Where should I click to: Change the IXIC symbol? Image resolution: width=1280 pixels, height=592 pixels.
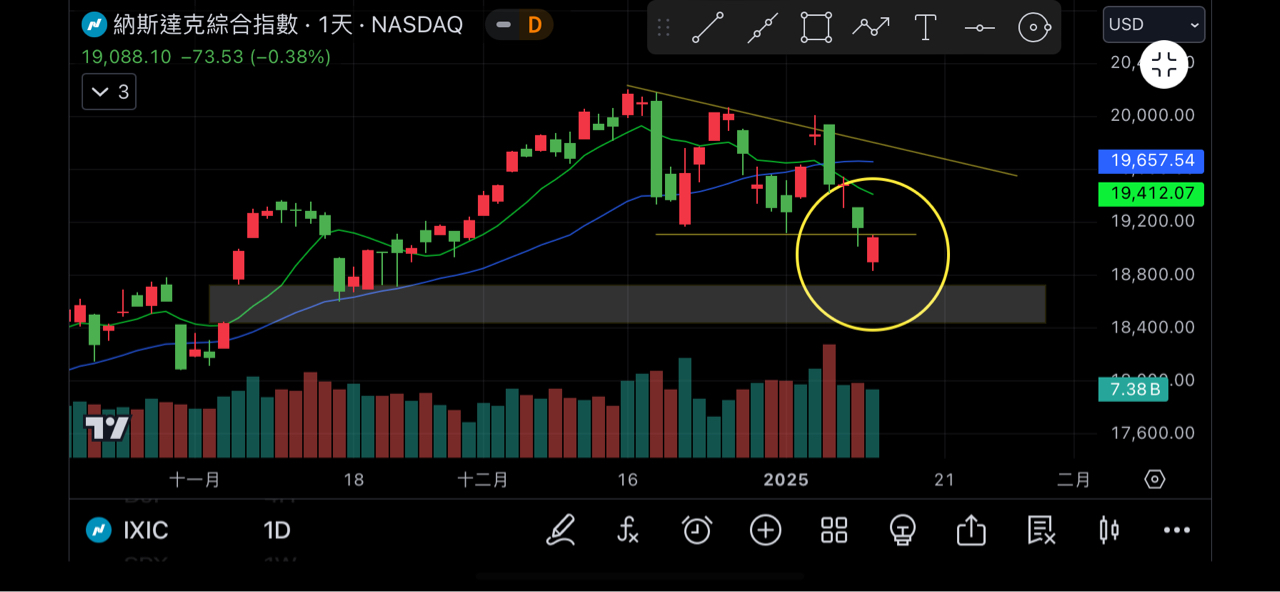click(x=131, y=530)
